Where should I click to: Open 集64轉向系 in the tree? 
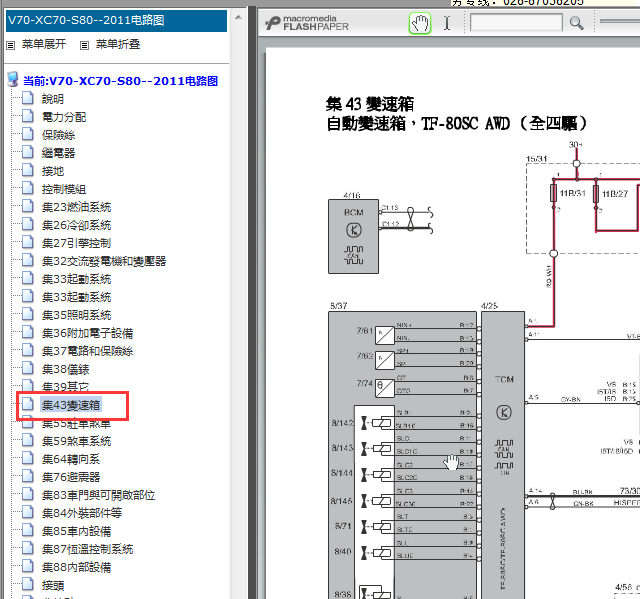click(x=71, y=459)
